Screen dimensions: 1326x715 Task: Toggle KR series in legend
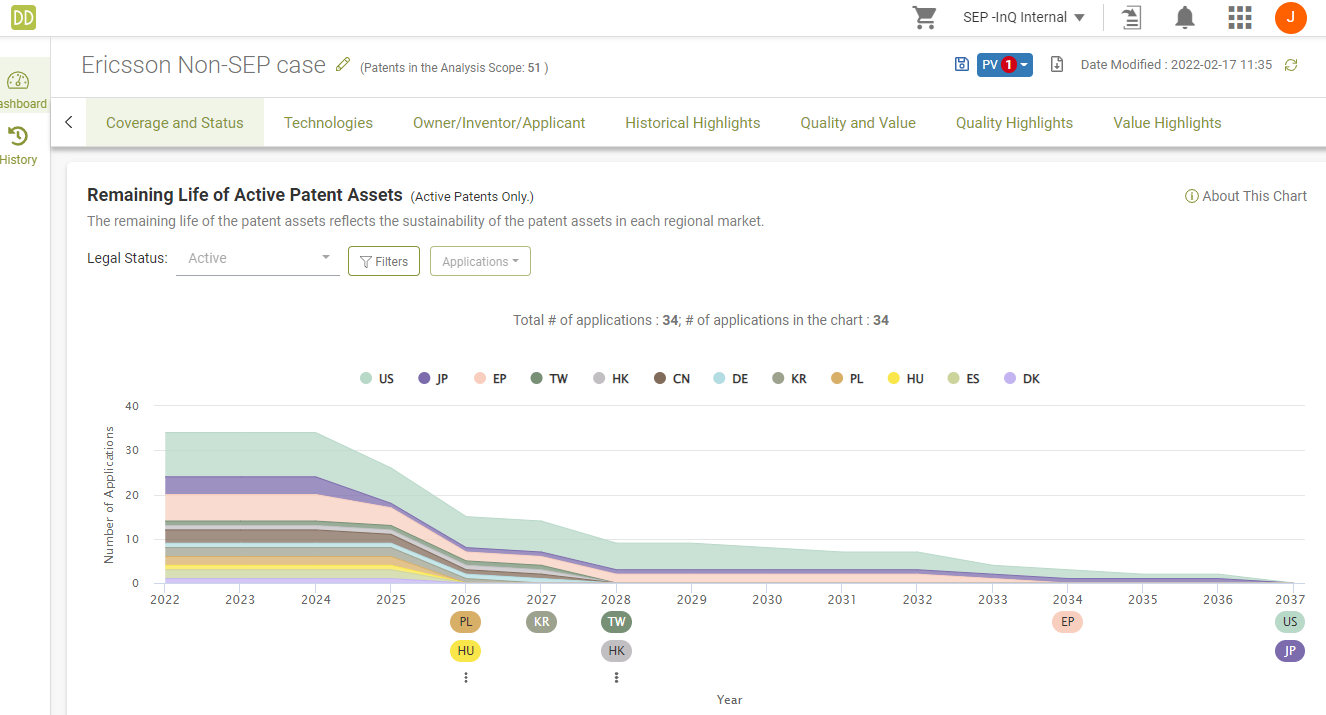(x=790, y=379)
